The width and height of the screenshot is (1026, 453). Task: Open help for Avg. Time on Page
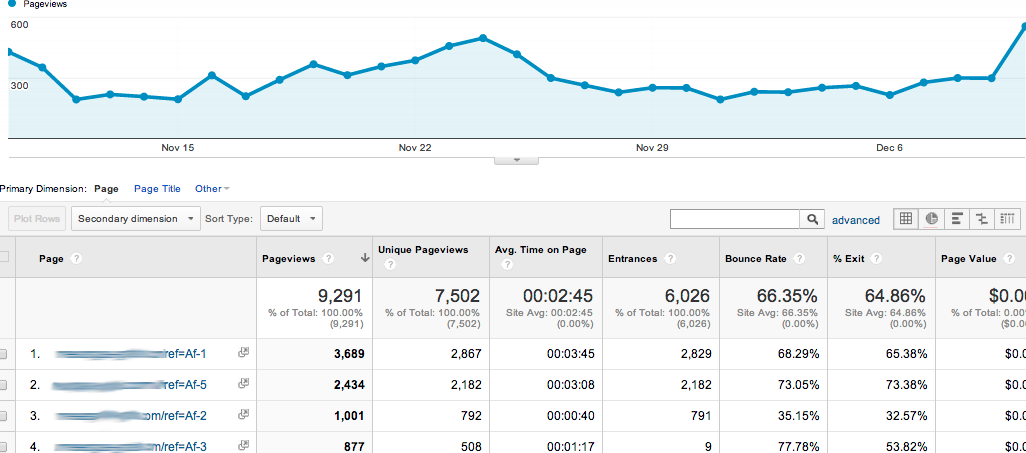(506, 265)
